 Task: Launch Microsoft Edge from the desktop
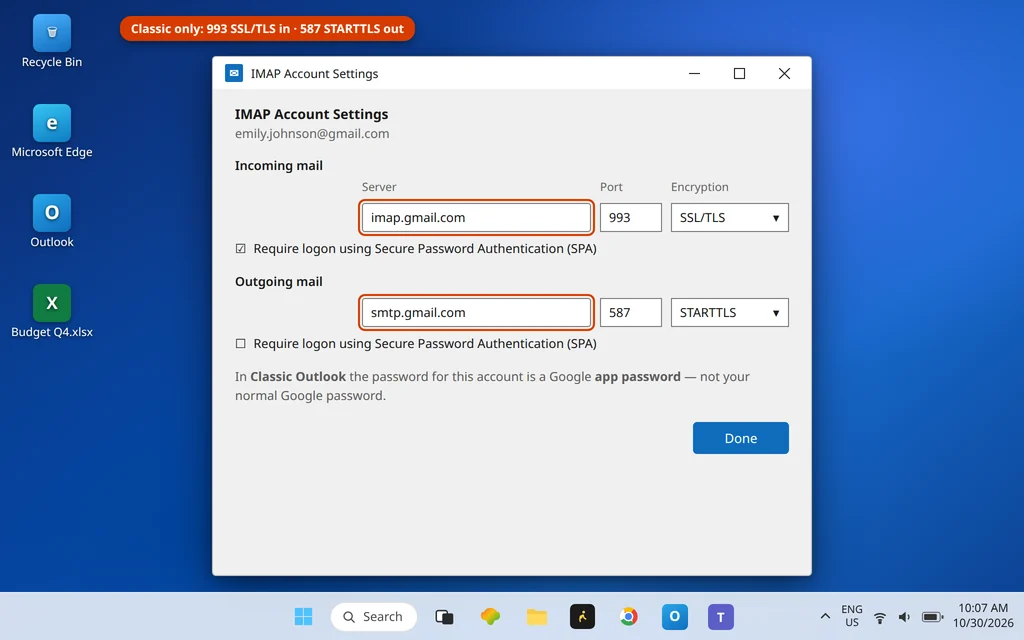click(x=52, y=131)
